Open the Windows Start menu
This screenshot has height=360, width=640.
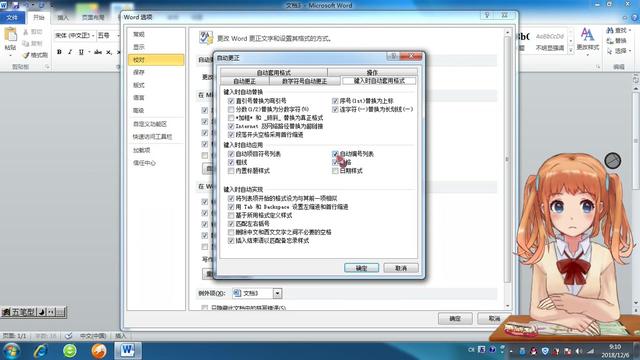[x=12, y=351]
